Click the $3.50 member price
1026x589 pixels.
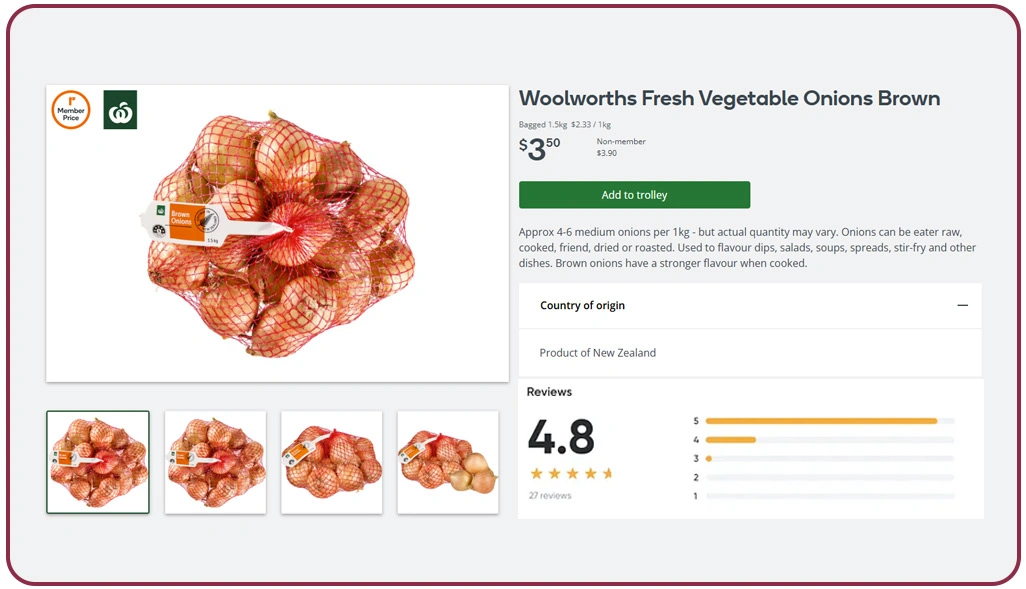pos(539,148)
